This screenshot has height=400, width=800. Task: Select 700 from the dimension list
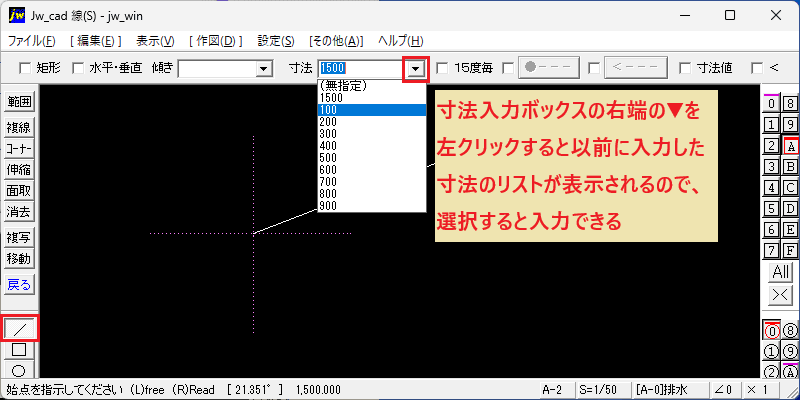point(372,182)
